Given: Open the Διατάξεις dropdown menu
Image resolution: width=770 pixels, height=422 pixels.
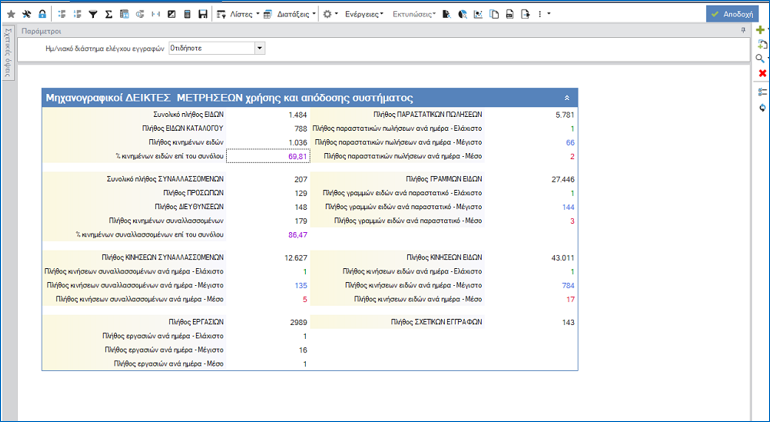Looking at the screenshot, I should (x=289, y=14).
